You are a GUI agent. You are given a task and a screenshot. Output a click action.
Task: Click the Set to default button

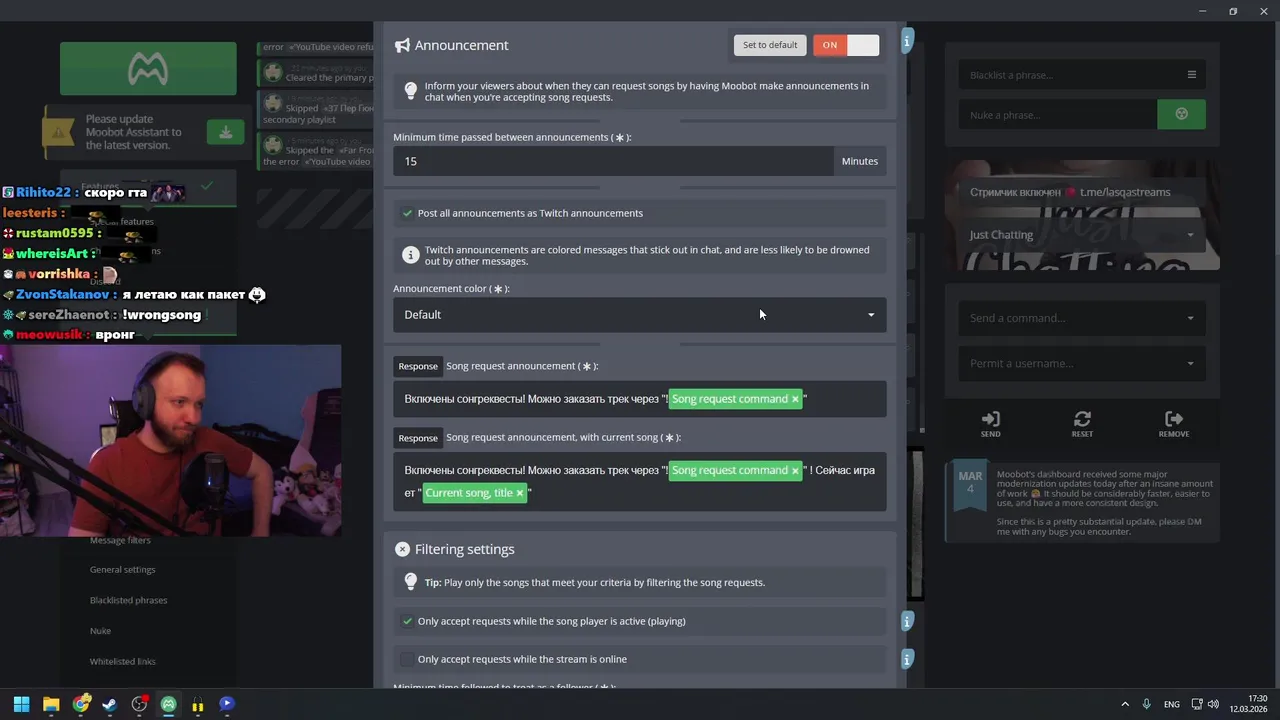[x=770, y=45]
